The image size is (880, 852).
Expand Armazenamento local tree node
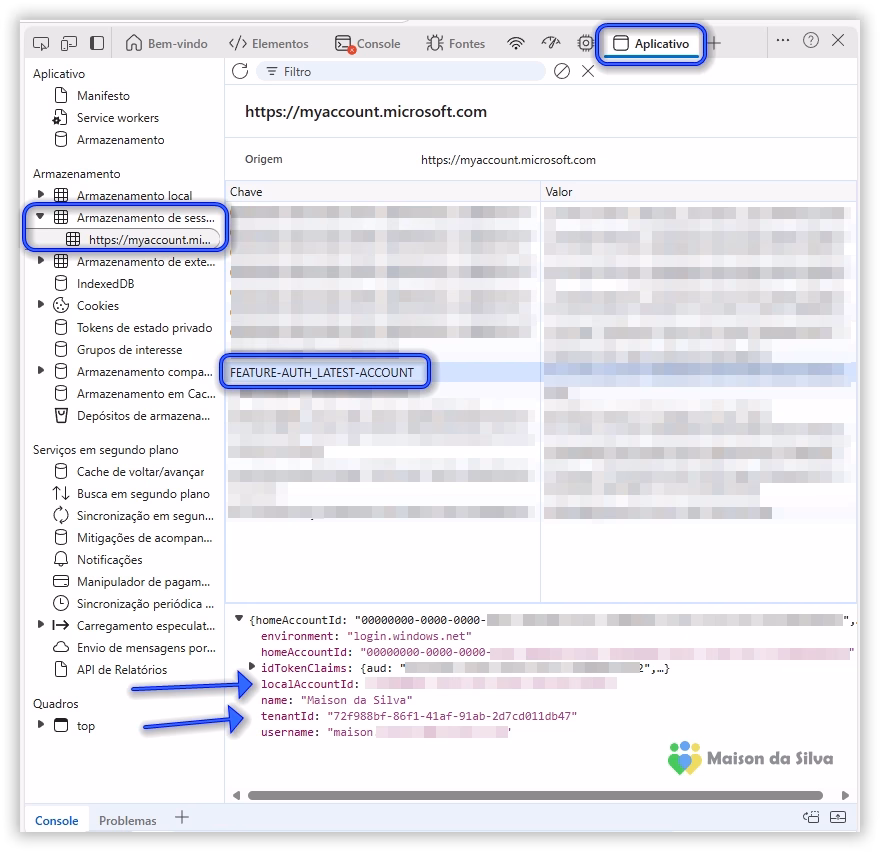pos(41,195)
